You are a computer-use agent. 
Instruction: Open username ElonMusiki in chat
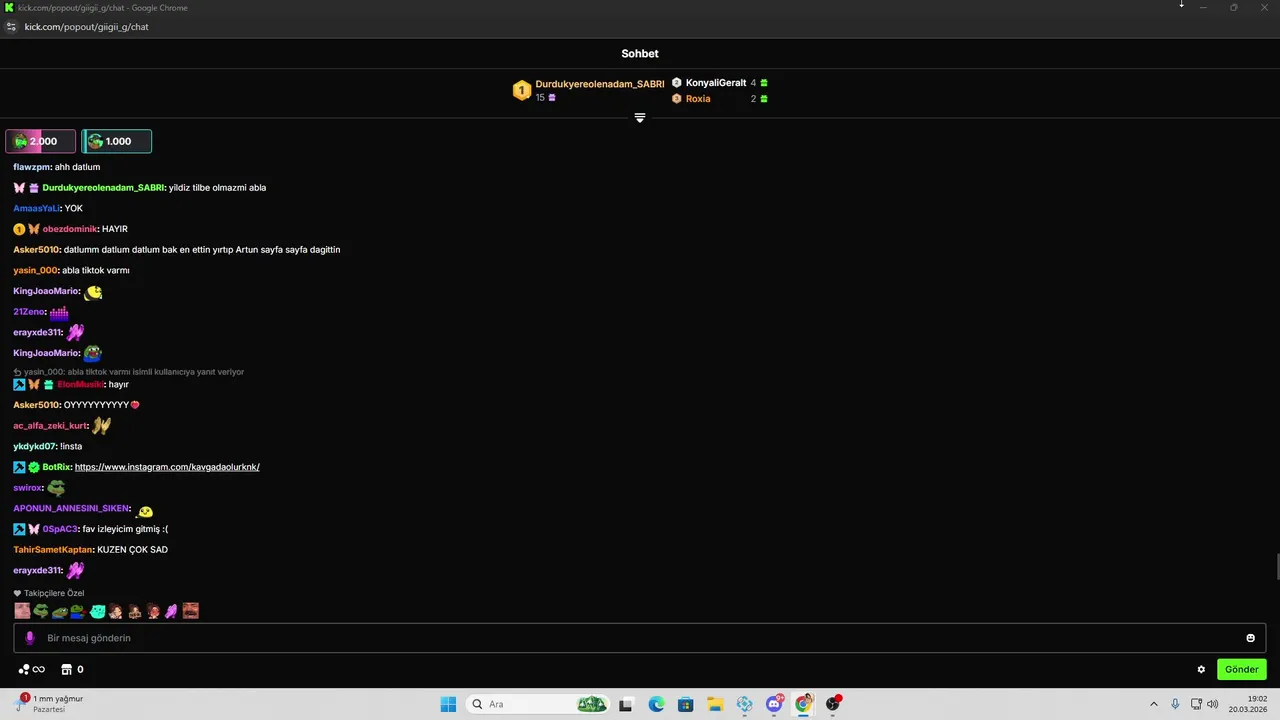tap(80, 385)
